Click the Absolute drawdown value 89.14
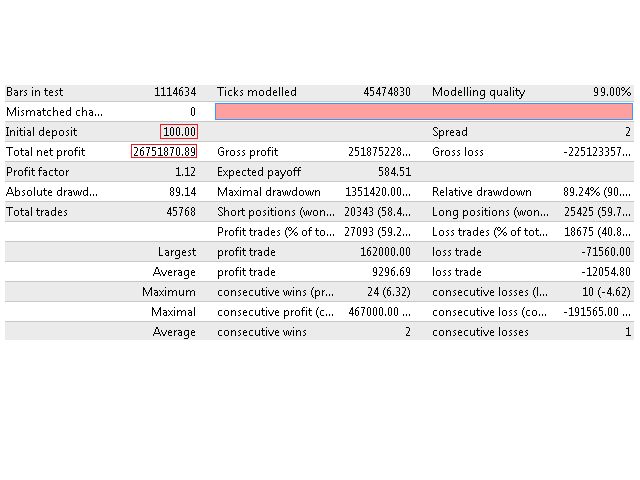Image resolution: width=640 pixels, height=480 pixels. [x=182, y=192]
